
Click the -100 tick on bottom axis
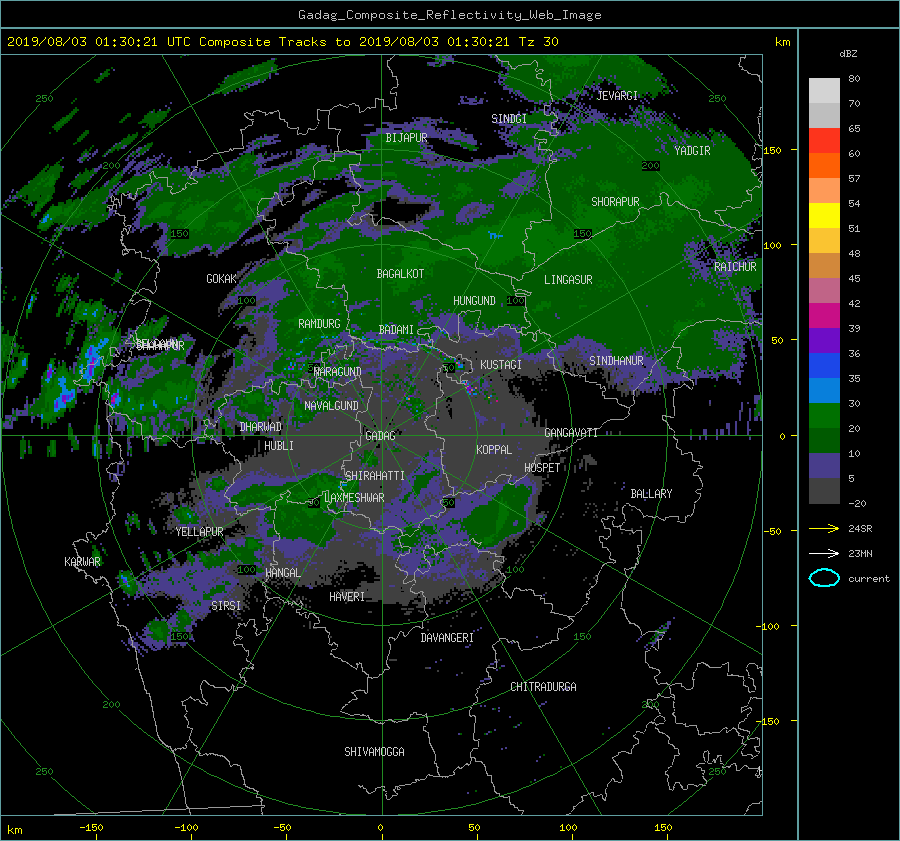pos(187,827)
